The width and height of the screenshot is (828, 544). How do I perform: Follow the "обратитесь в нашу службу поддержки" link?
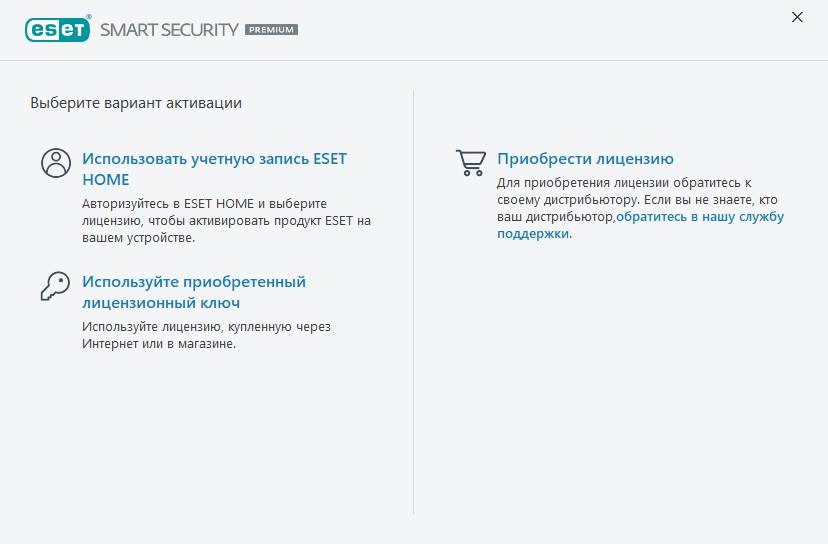pos(699,217)
